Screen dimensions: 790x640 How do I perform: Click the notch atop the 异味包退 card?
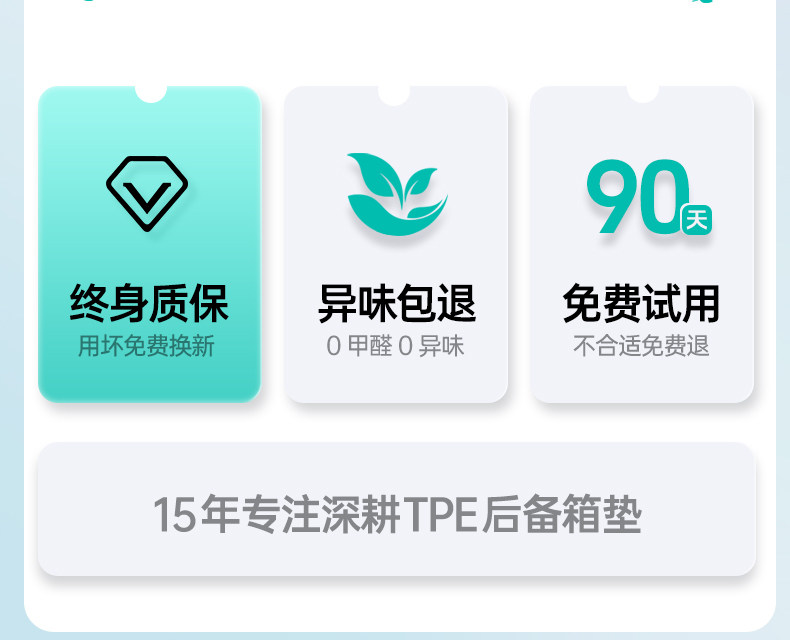[x=394, y=95]
